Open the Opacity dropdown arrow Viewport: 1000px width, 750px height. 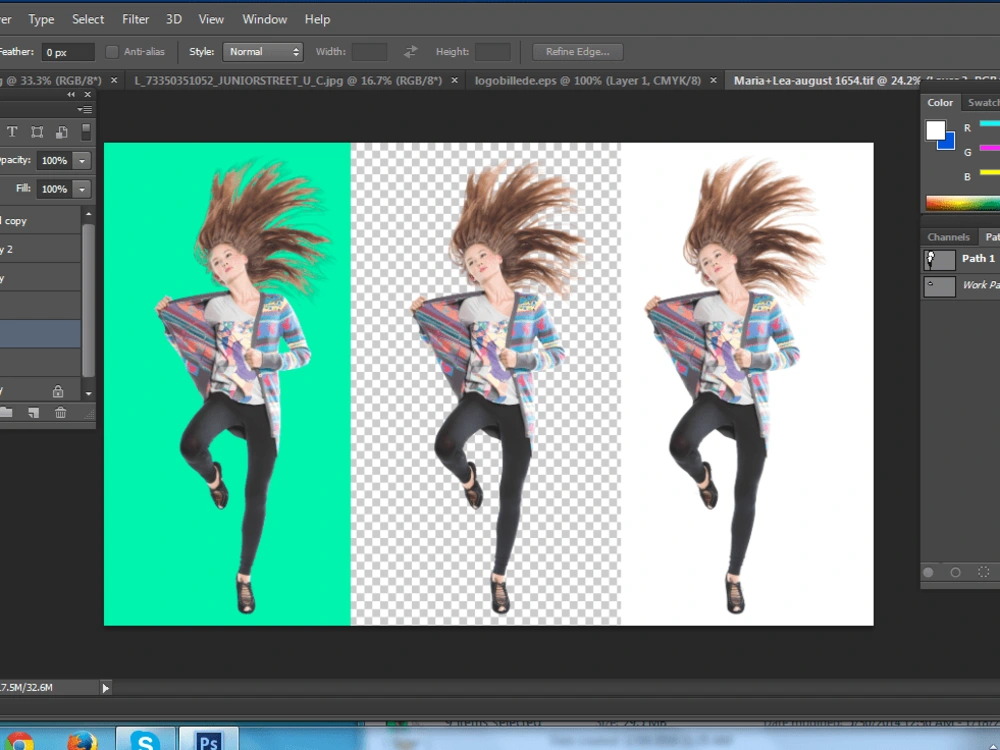[x=82, y=161]
